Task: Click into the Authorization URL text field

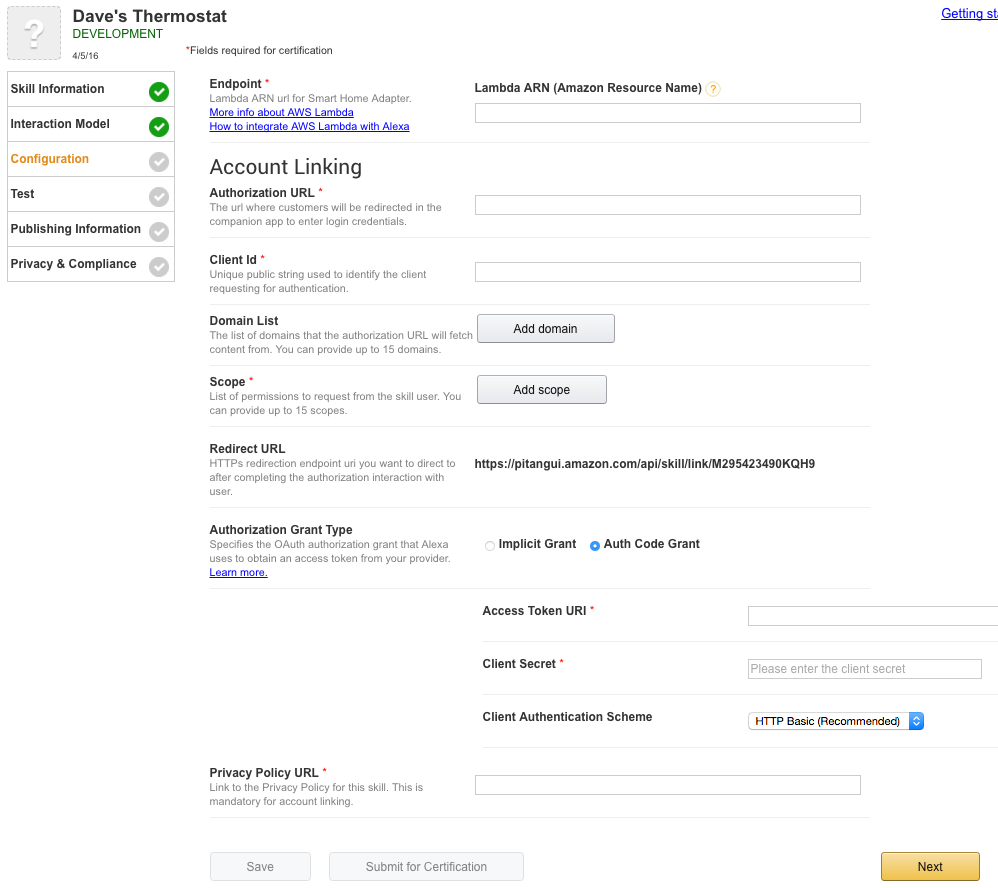Action: (667, 205)
